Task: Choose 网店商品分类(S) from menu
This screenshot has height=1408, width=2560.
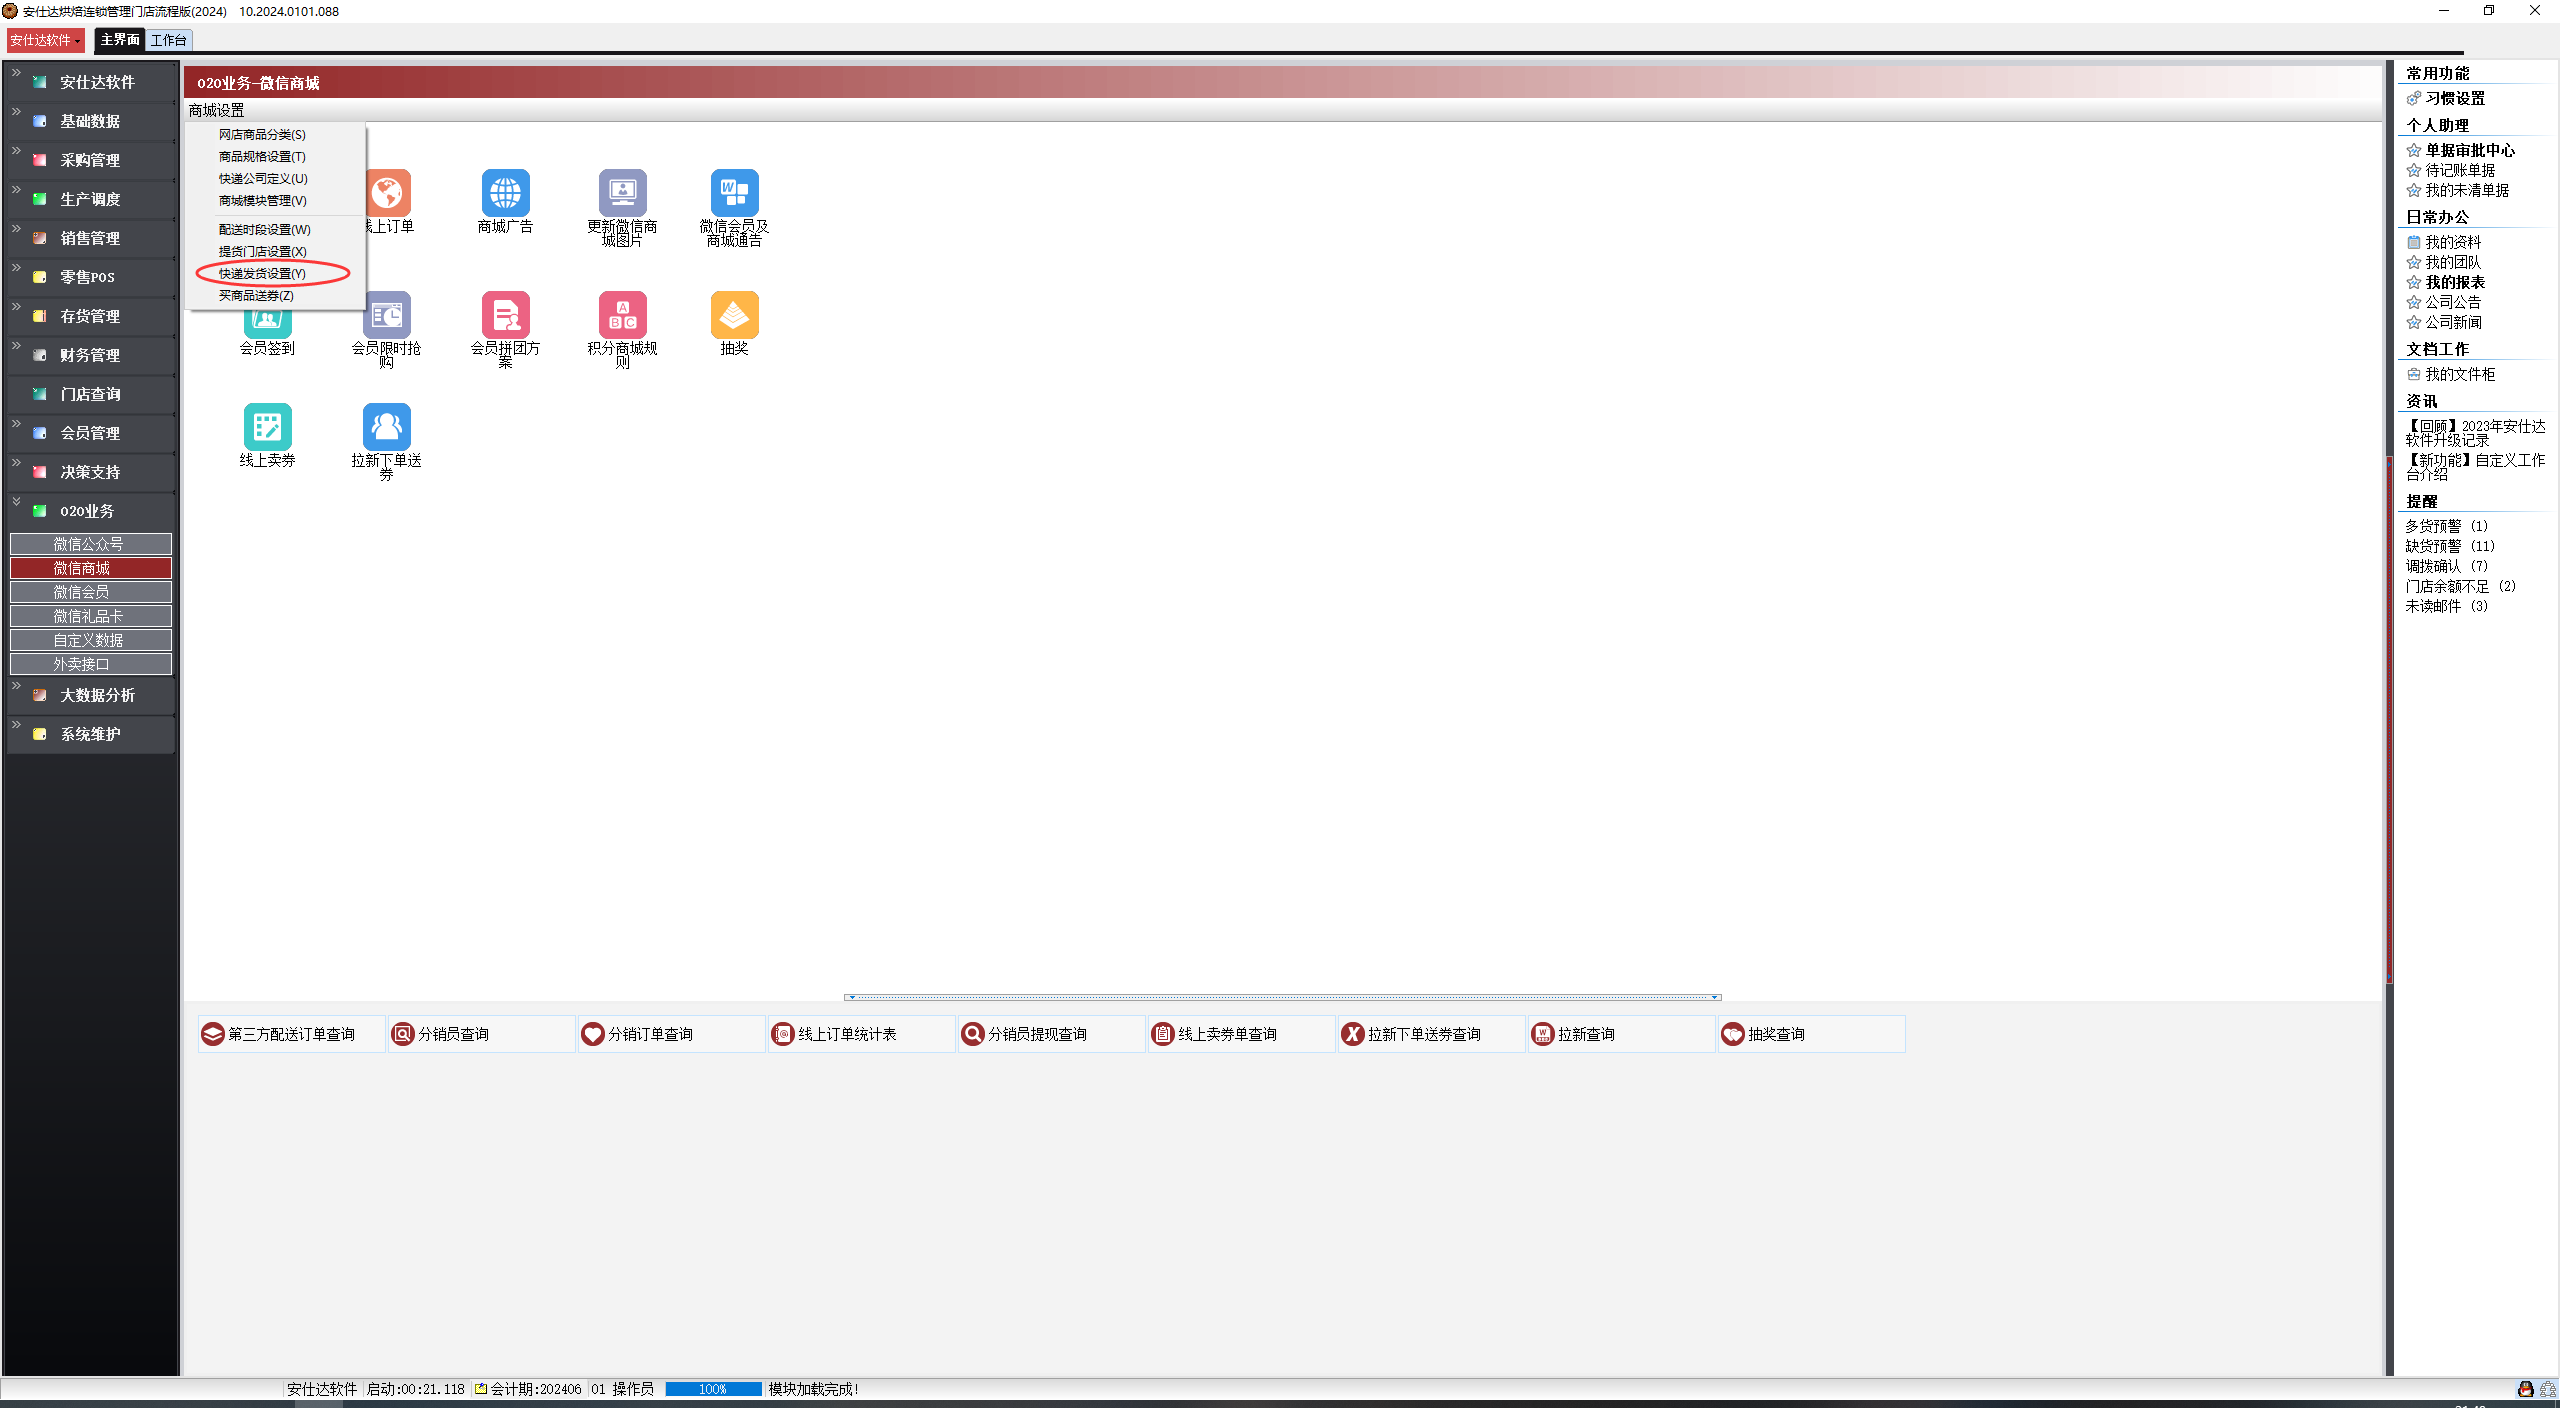Action: 262,134
